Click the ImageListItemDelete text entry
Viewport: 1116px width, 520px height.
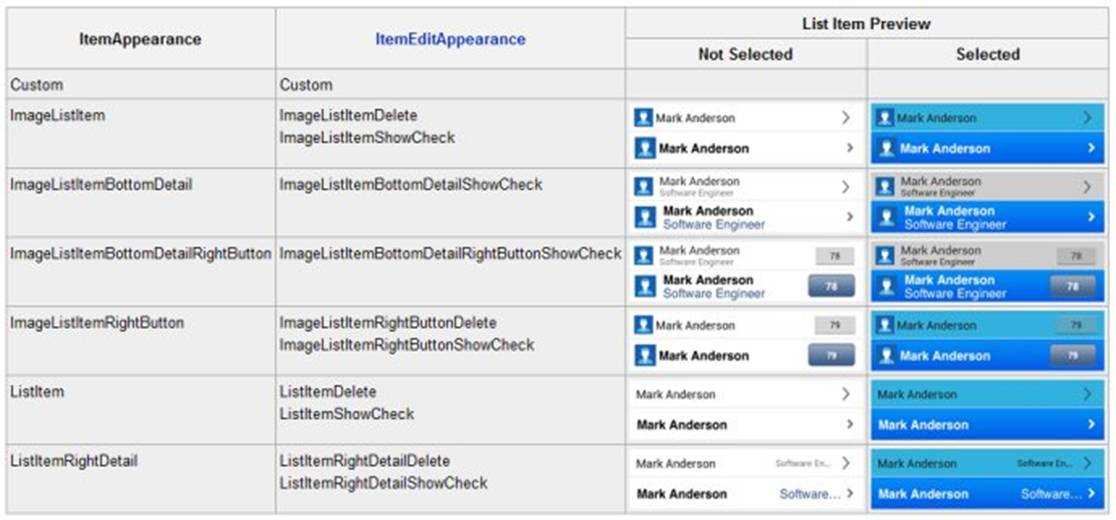click(349, 115)
